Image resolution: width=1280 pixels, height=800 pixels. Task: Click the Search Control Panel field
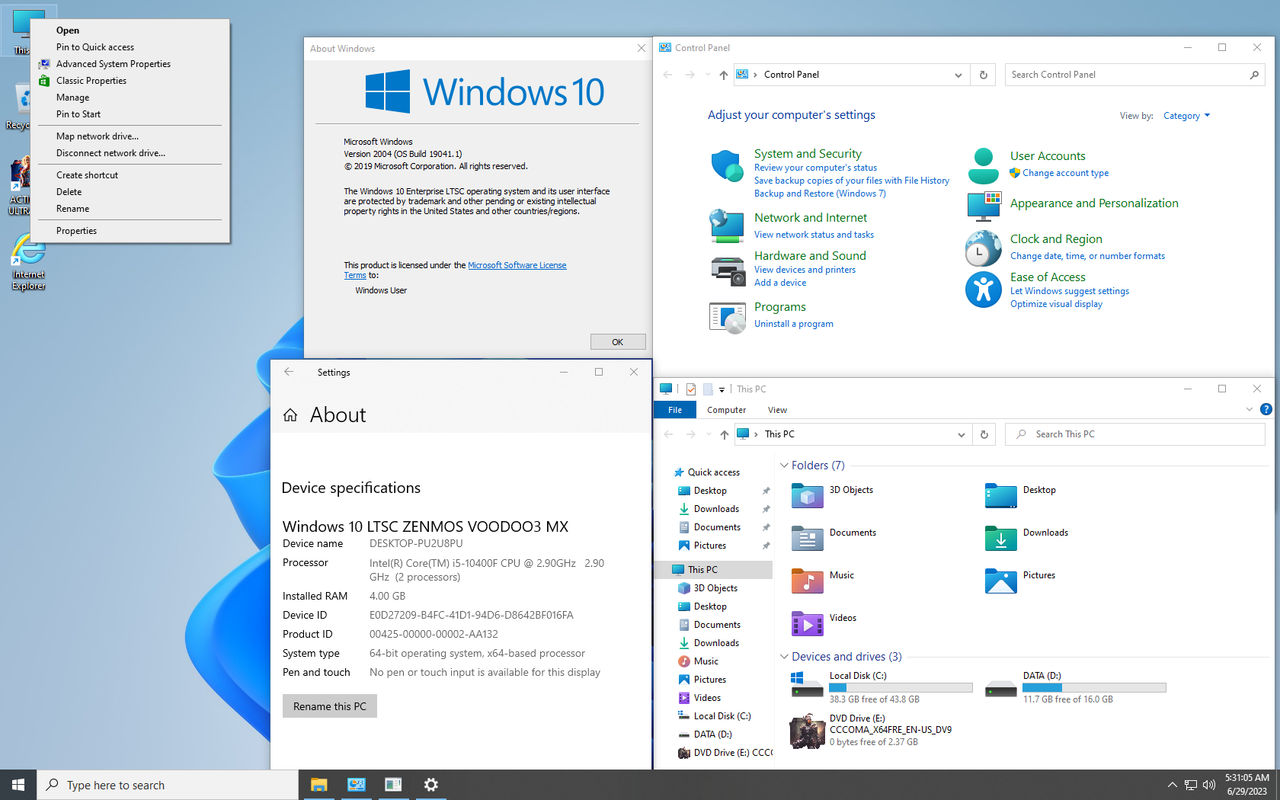tap(1134, 74)
